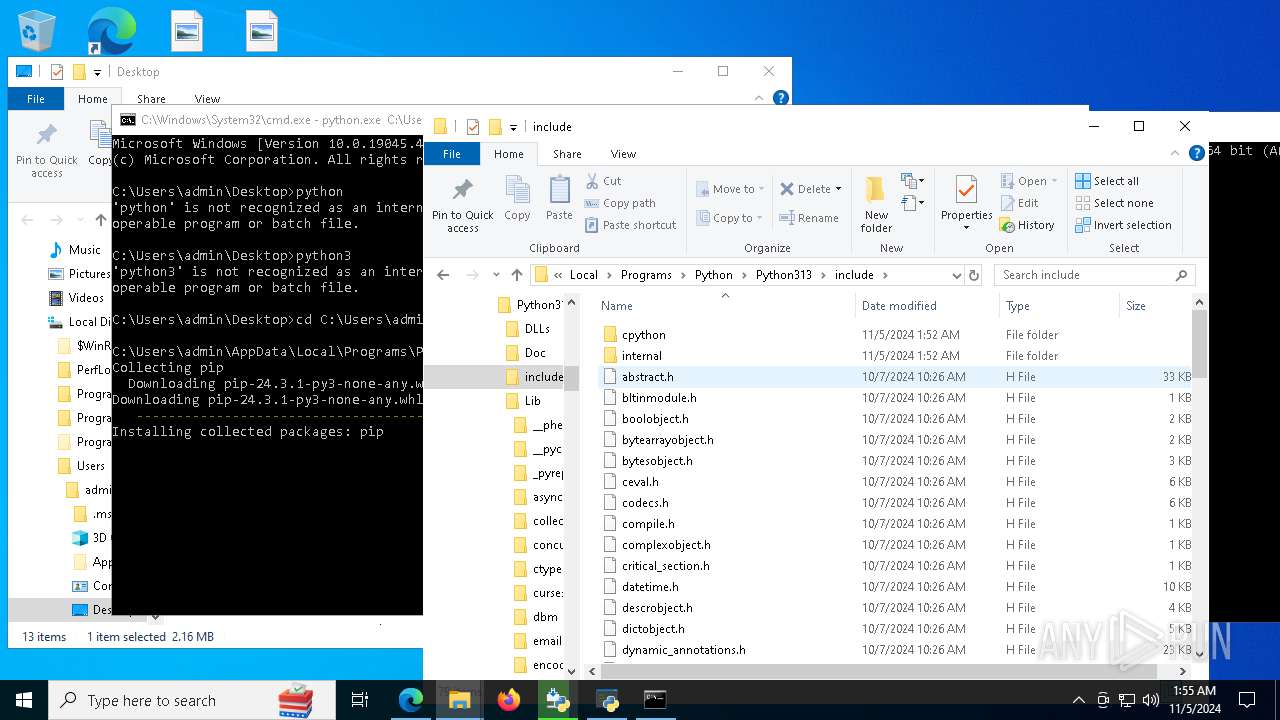
Task: Click Copy path in the Clipboard group
Action: point(619,203)
